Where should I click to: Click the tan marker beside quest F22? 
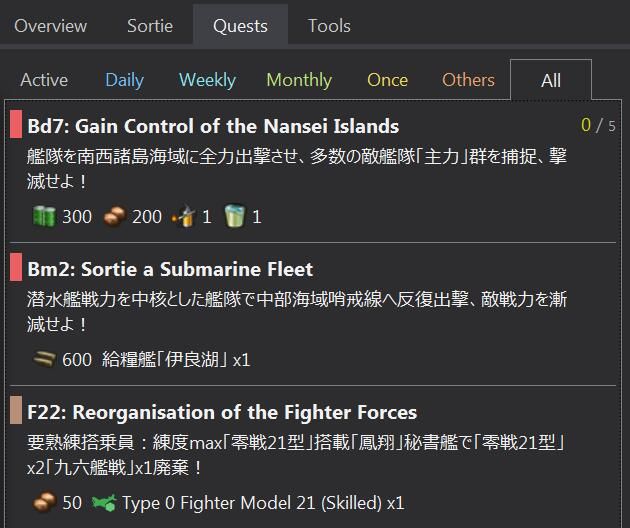pos(16,410)
